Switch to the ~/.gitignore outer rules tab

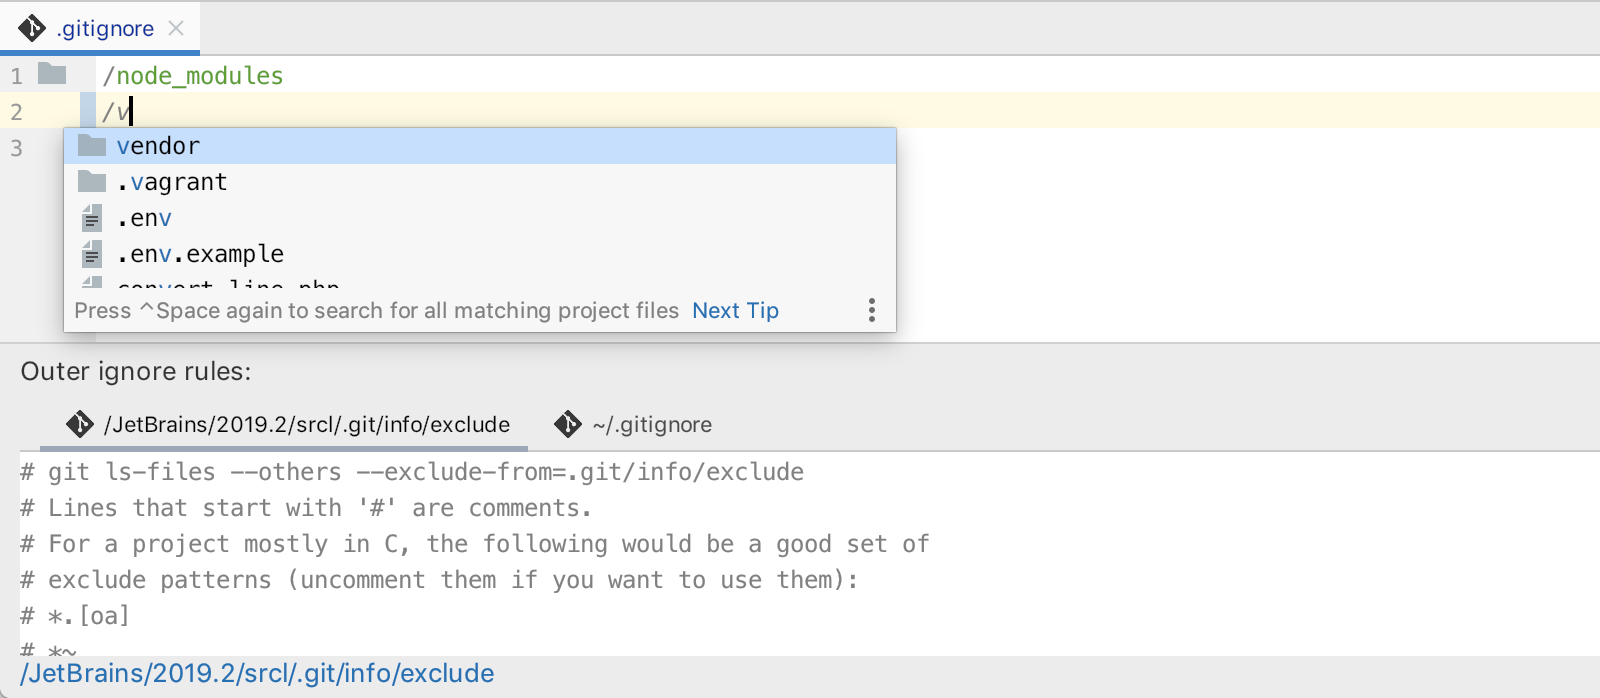click(651, 424)
